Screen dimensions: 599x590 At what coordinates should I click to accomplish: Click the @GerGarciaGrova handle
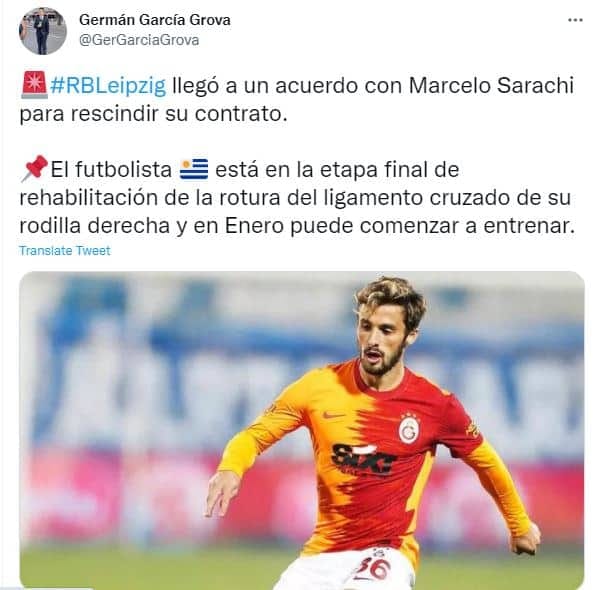139,40
